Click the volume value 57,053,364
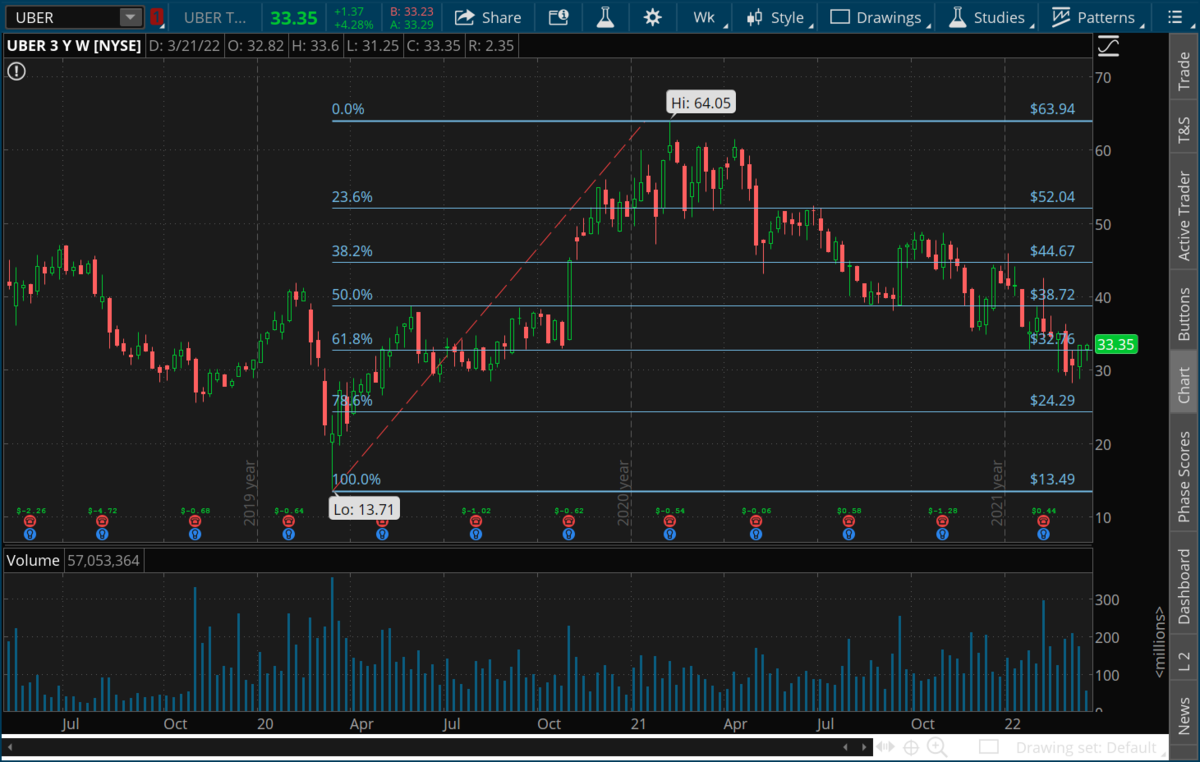Viewport: 1200px width, 762px height. coord(104,561)
